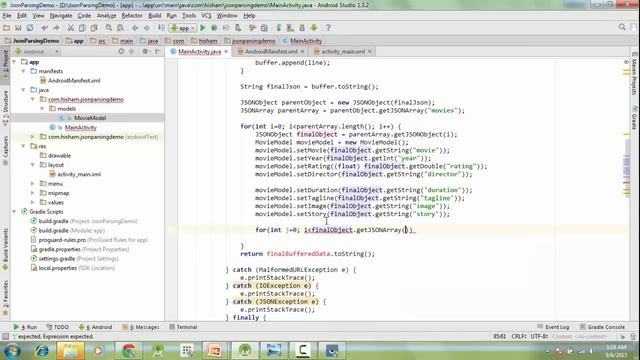Viewport: 640px width, 360px height.
Task: Click the collapse all icon in Project panel
Action: pyautogui.click(x=132, y=51)
